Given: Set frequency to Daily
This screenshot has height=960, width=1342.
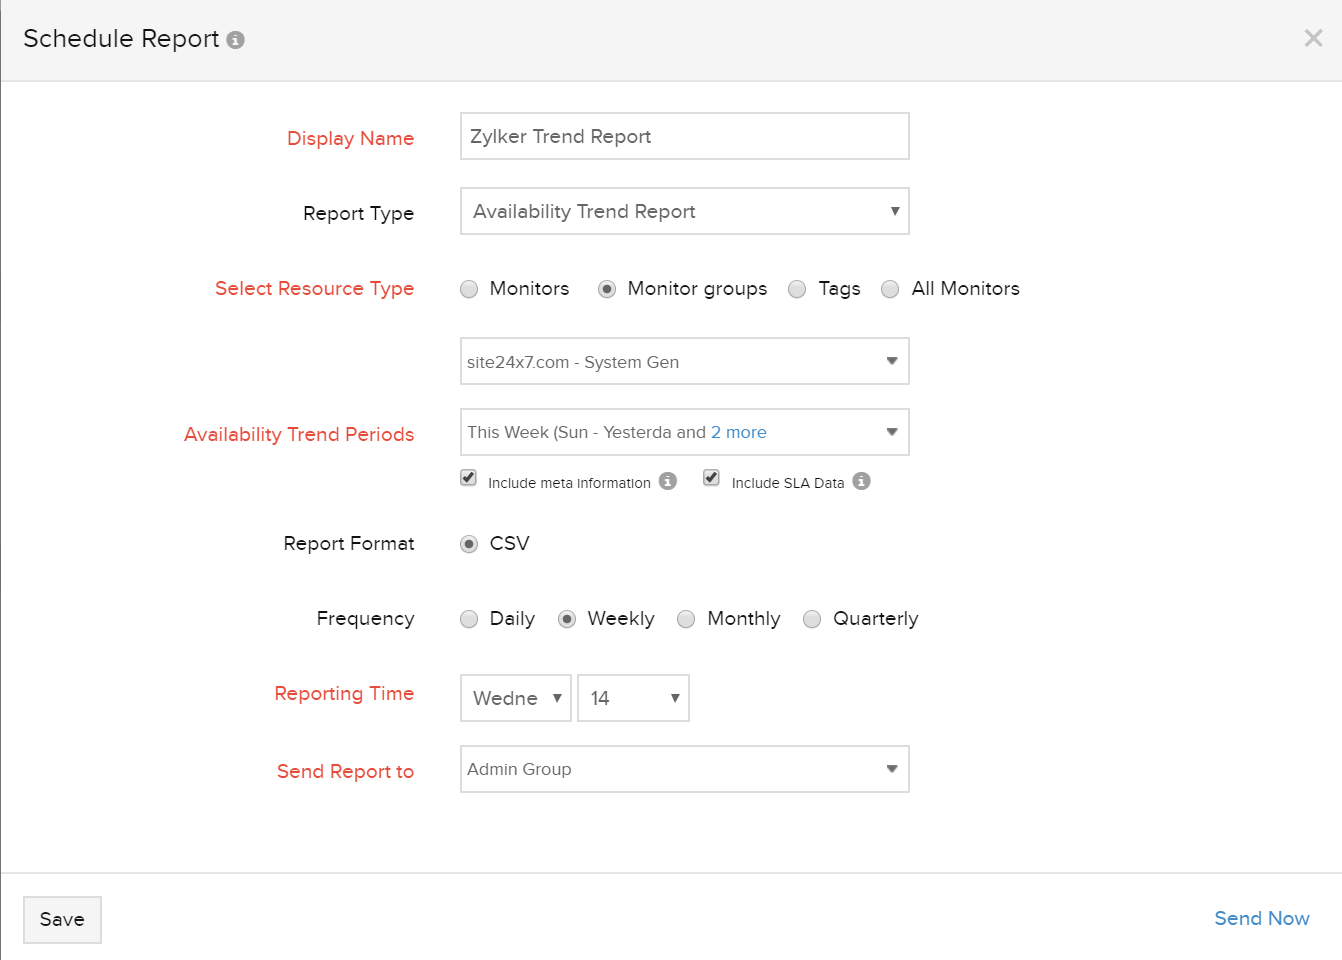Looking at the screenshot, I should point(469,619).
